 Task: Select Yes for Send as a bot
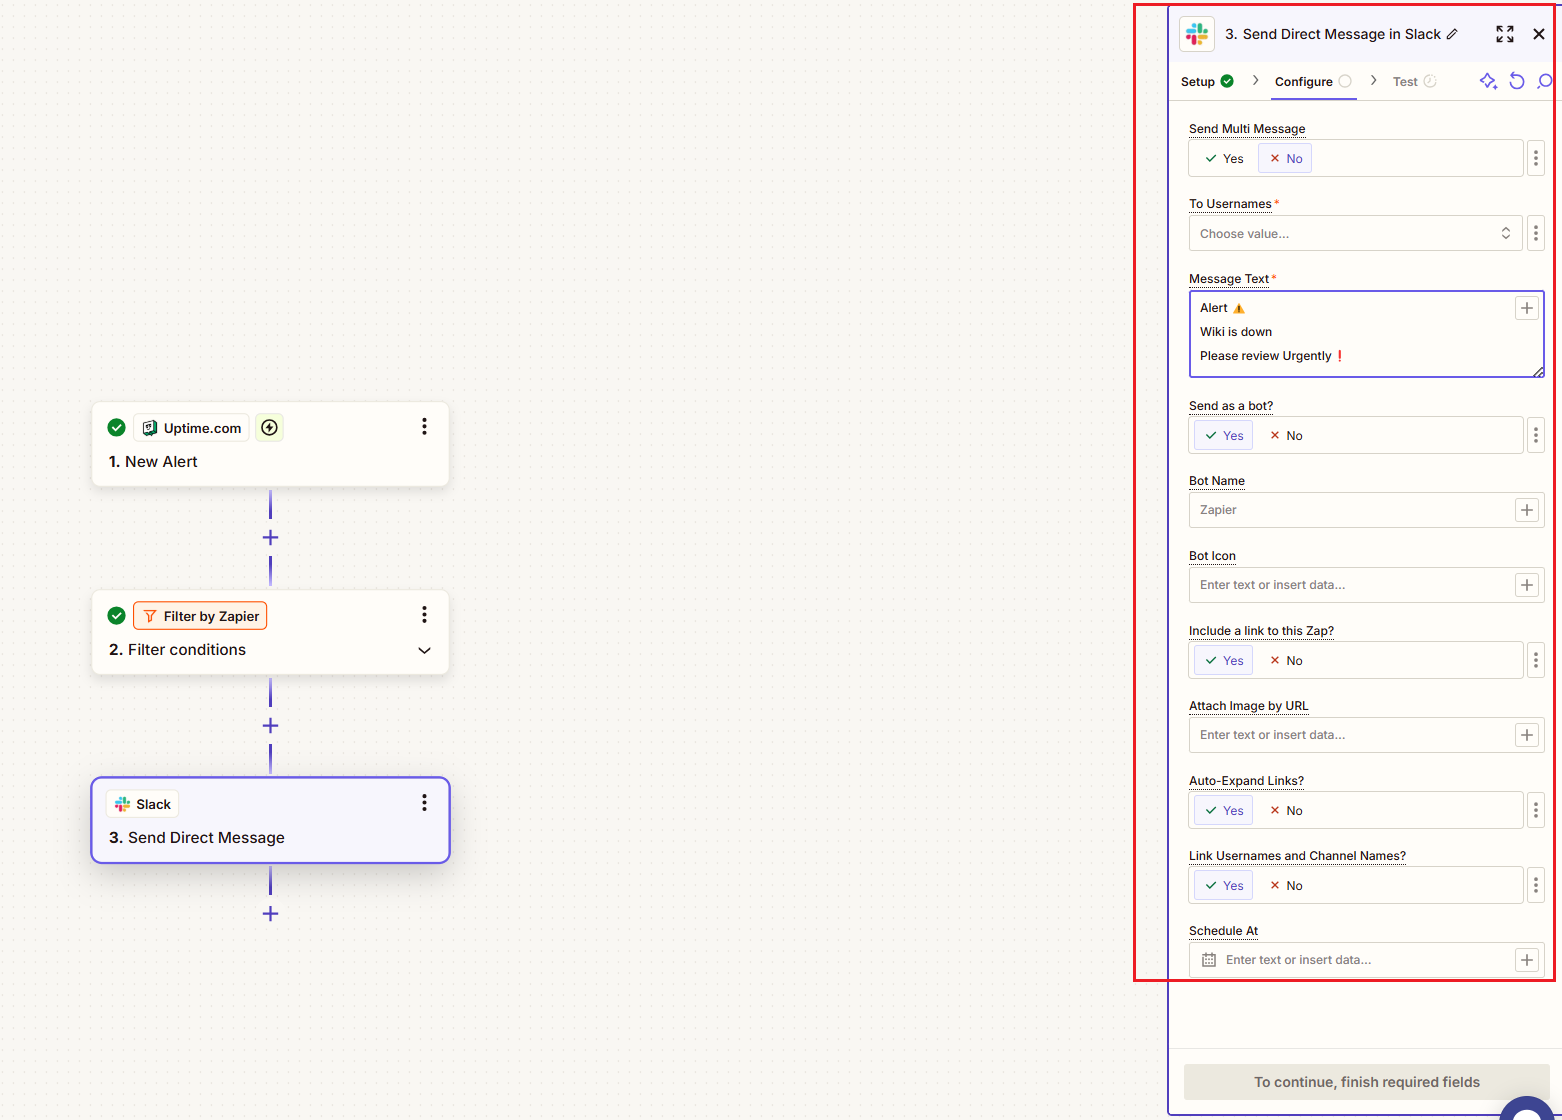(1224, 436)
